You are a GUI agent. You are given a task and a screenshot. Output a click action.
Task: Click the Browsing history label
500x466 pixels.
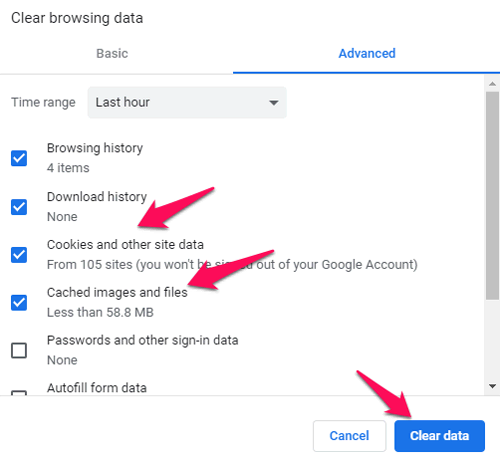[x=95, y=148]
